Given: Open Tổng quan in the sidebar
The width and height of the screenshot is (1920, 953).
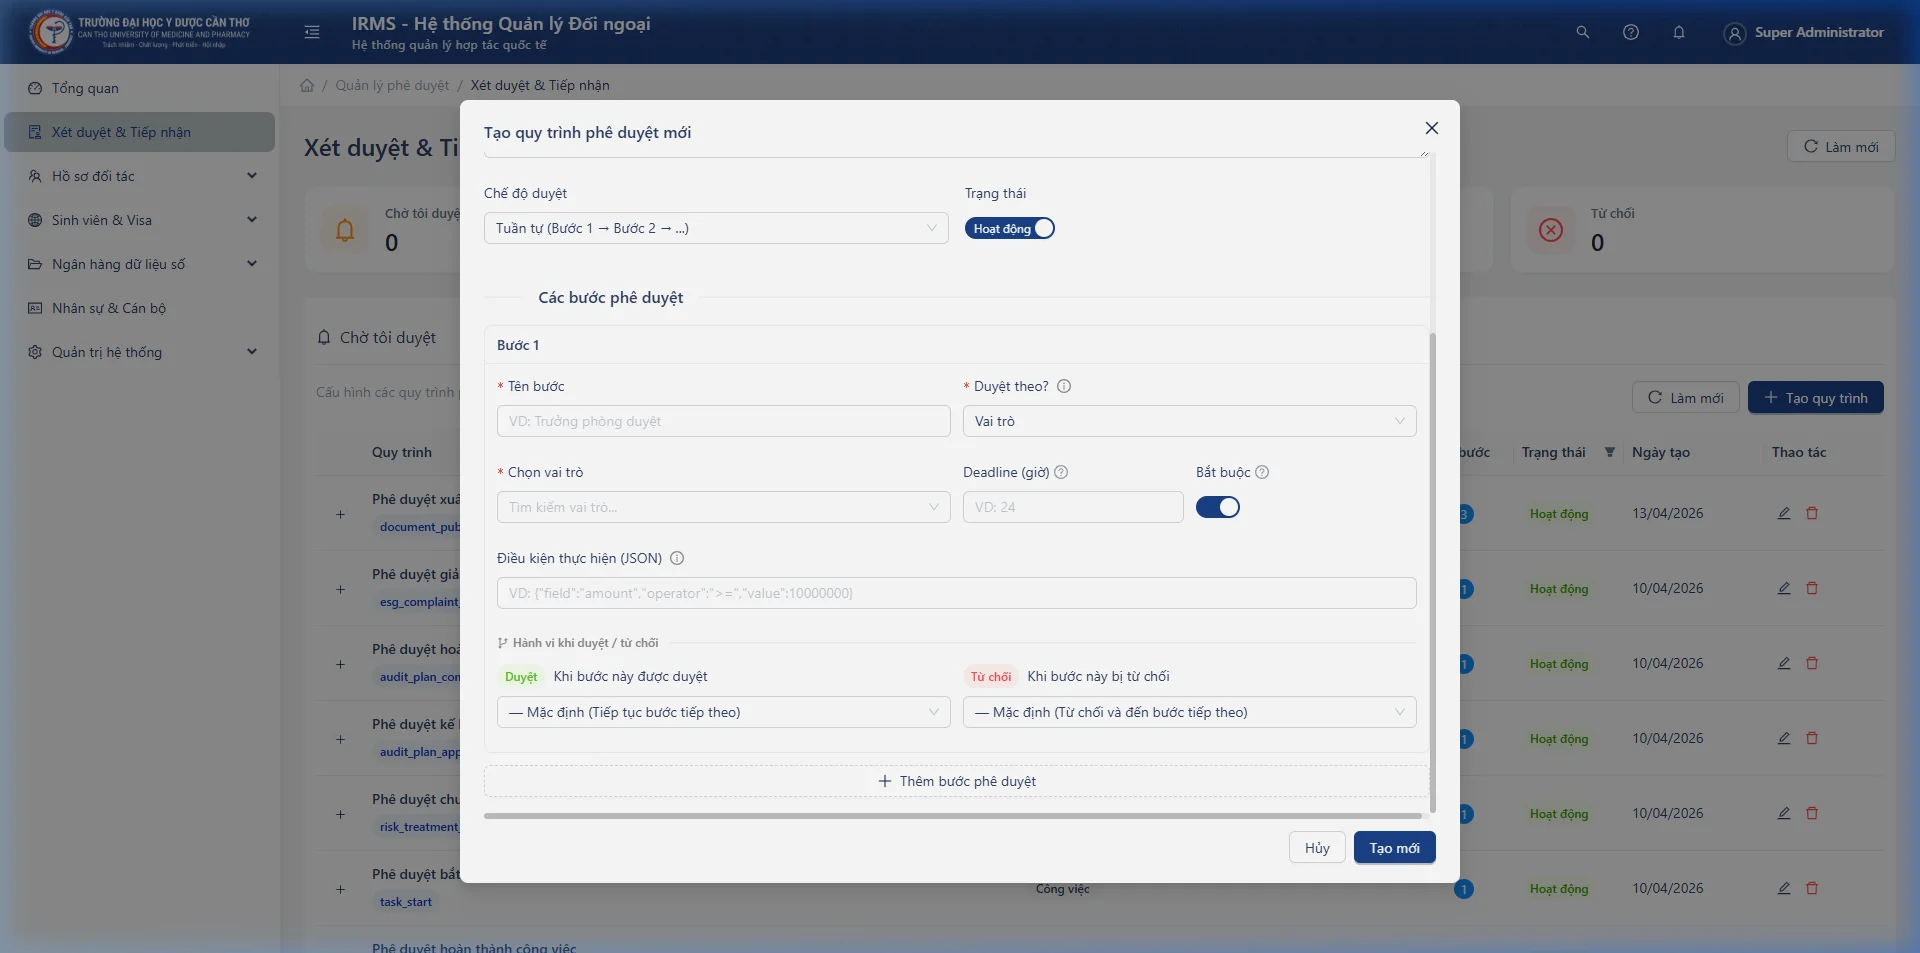Looking at the screenshot, I should [x=140, y=88].
